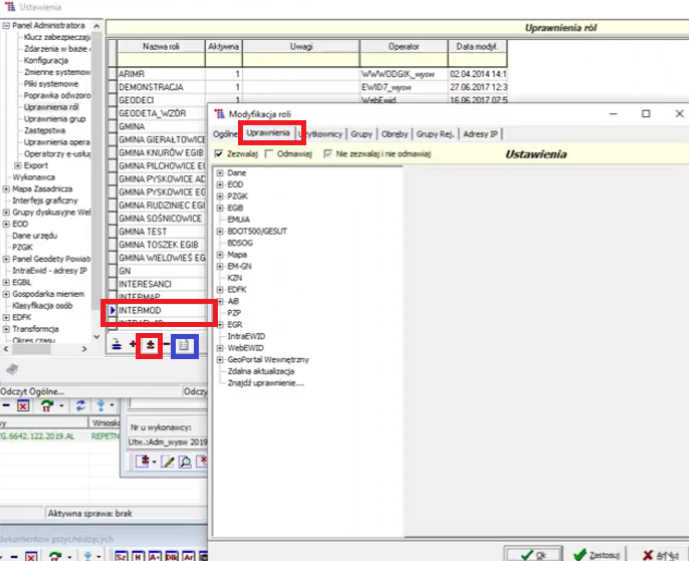Screen dimensions: 689x561
Task: Switch to the Uprawnienia tab
Action: click(267, 133)
